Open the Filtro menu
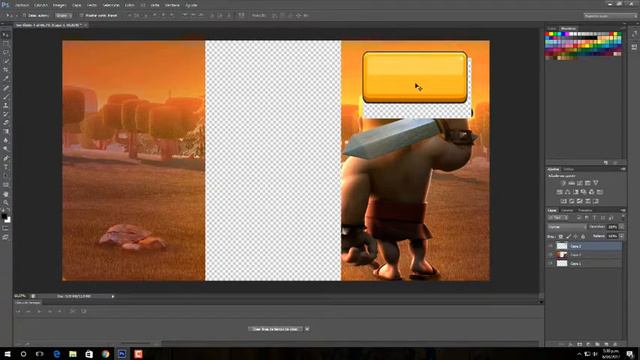Screen dimensions: 640x360 point(129,5)
